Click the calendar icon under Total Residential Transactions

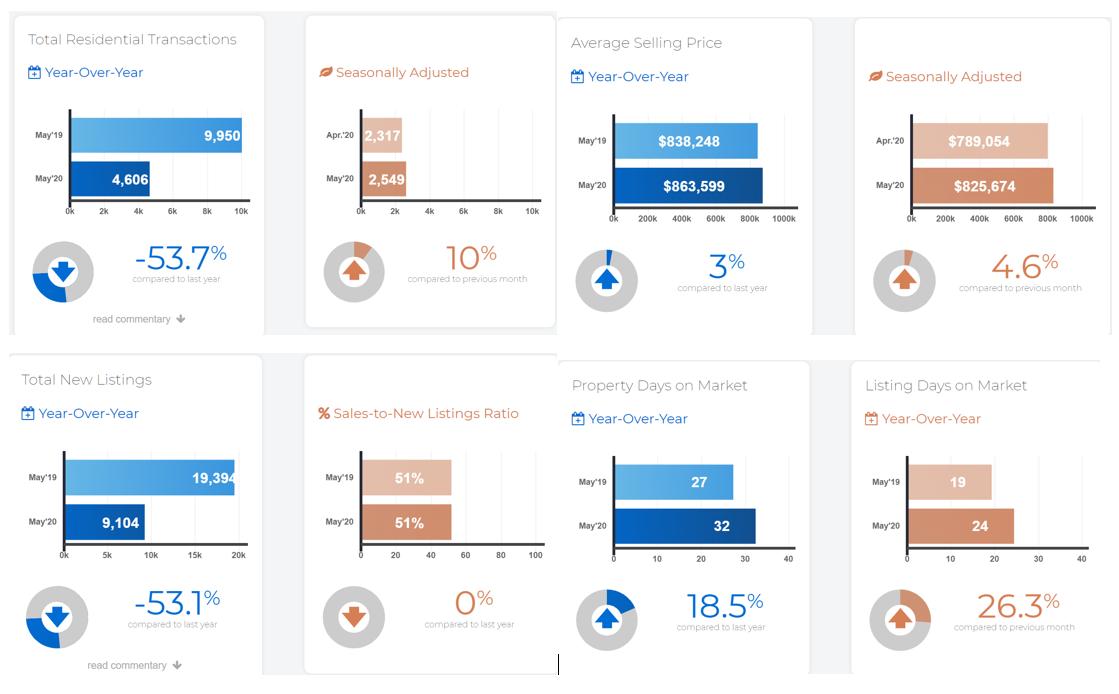coord(35,73)
